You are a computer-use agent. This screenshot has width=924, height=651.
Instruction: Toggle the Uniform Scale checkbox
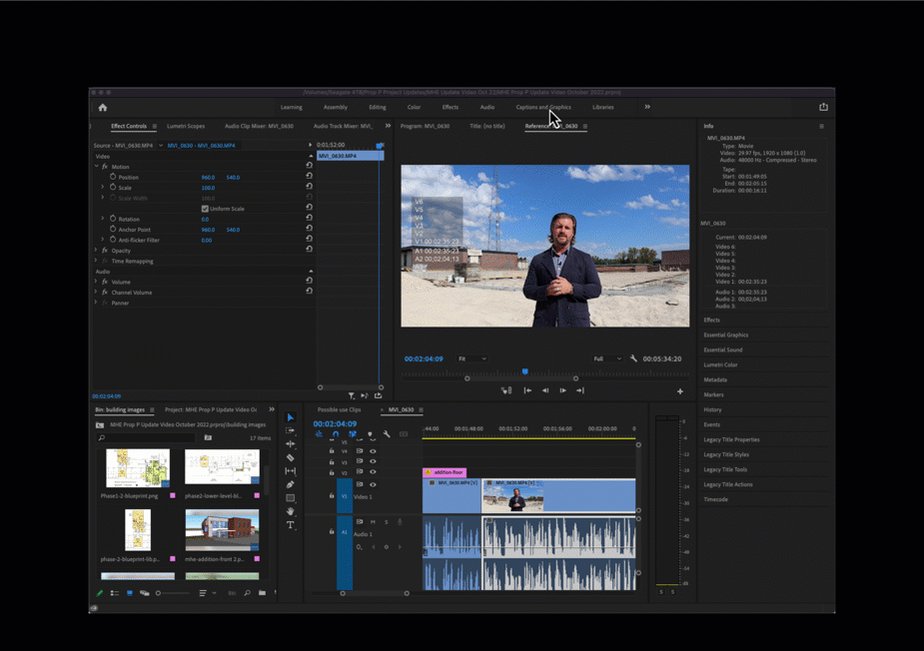[205, 209]
